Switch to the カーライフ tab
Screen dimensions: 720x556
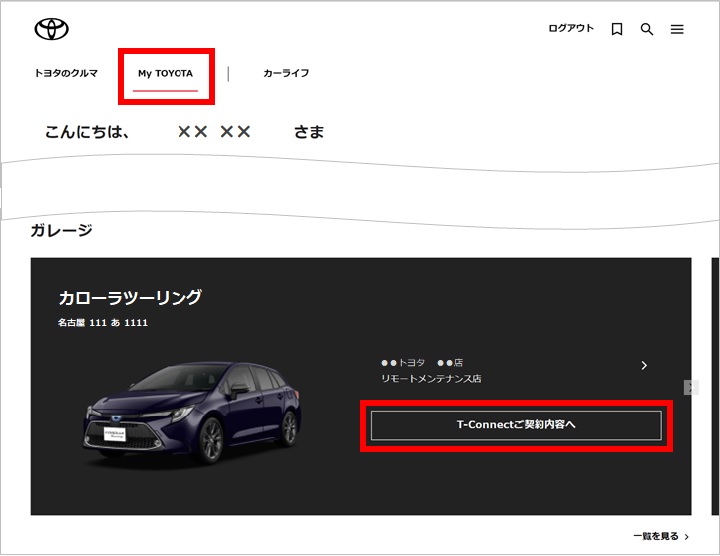click(x=286, y=73)
